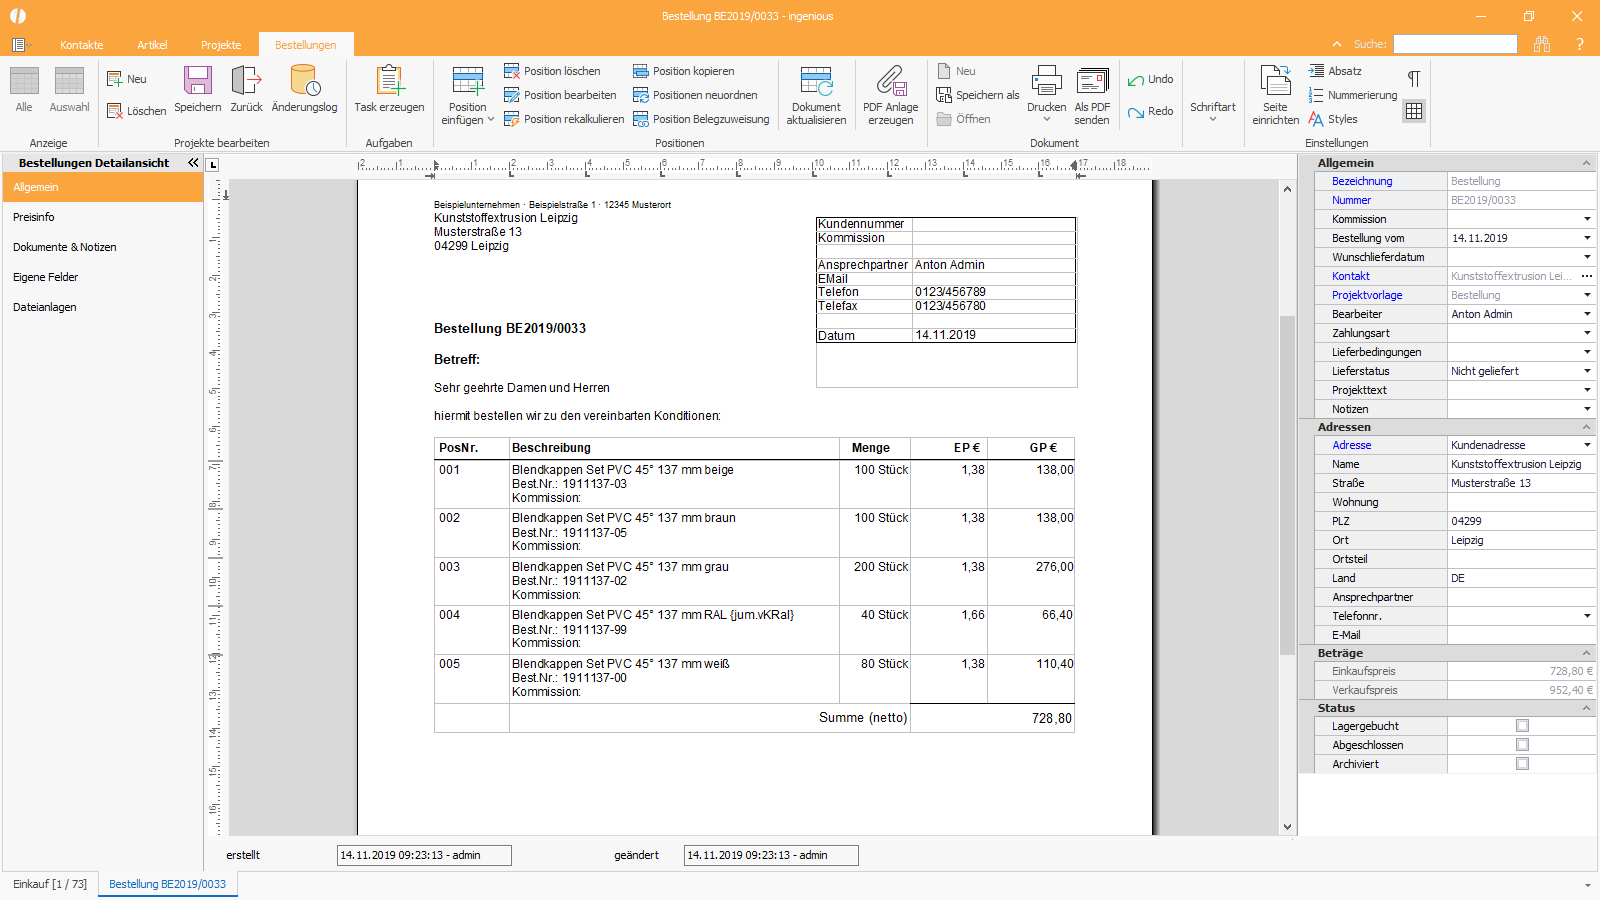Screen dimensions: 1600x900
Task: Enable the Lagergebucht checkbox
Action: coord(1522,726)
